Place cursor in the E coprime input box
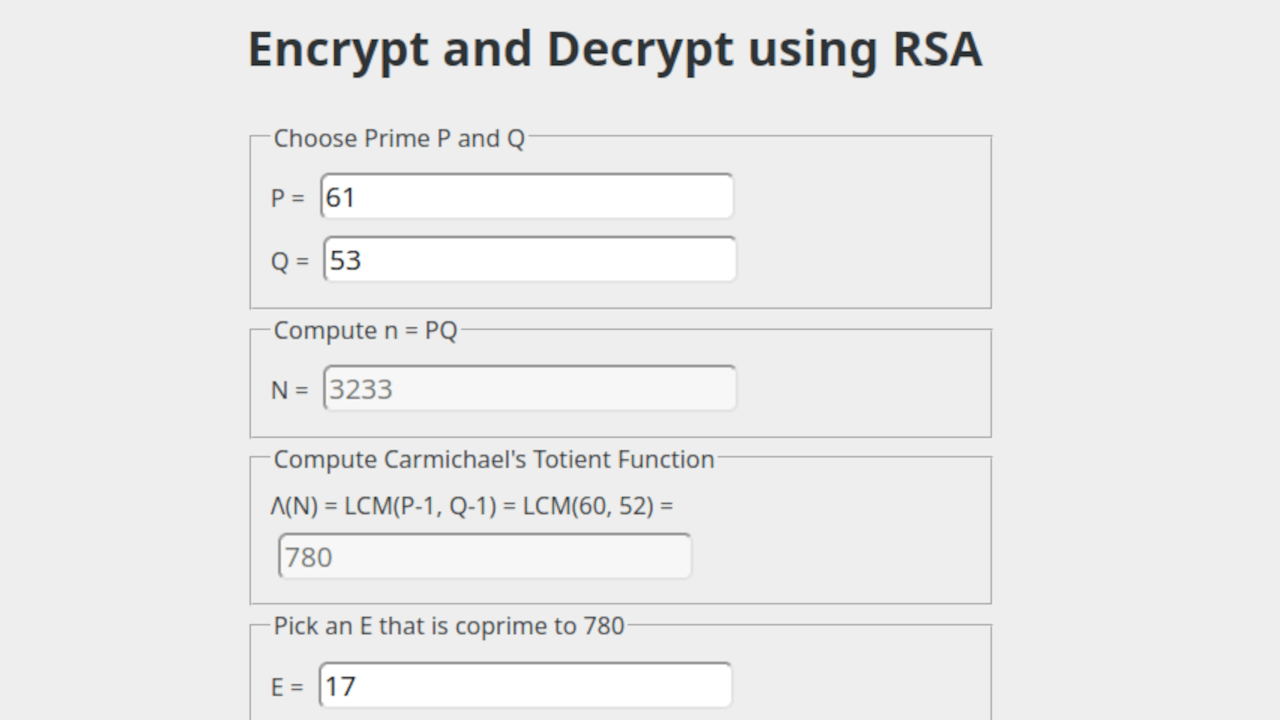The height and width of the screenshot is (720, 1280). coord(525,685)
